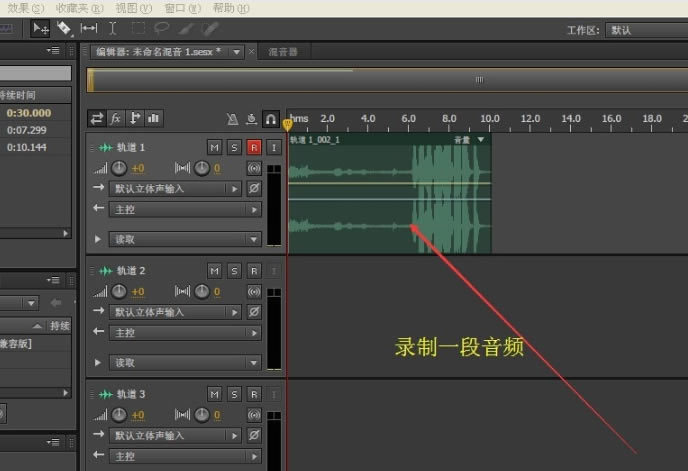Open track 2 主控 output dropdown
Image resolution: width=688 pixels, height=471 pixels.
[x=185, y=332]
